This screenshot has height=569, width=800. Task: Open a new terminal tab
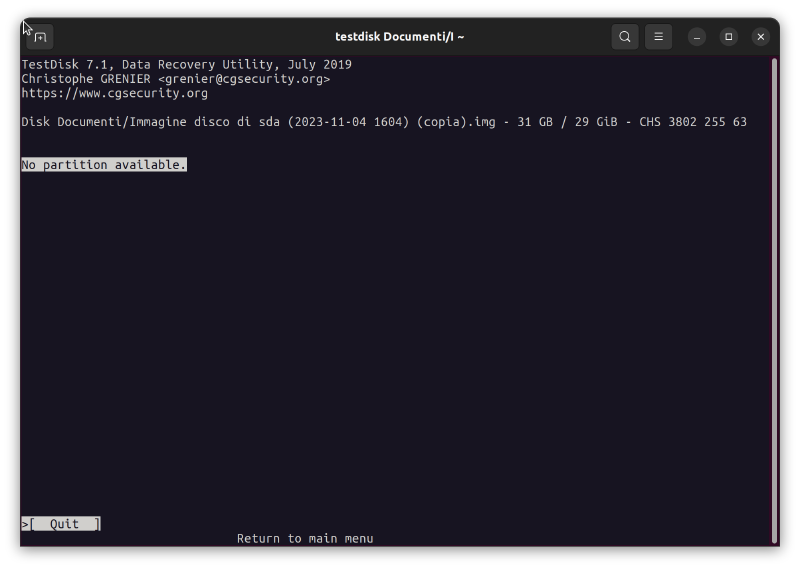pos(40,37)
